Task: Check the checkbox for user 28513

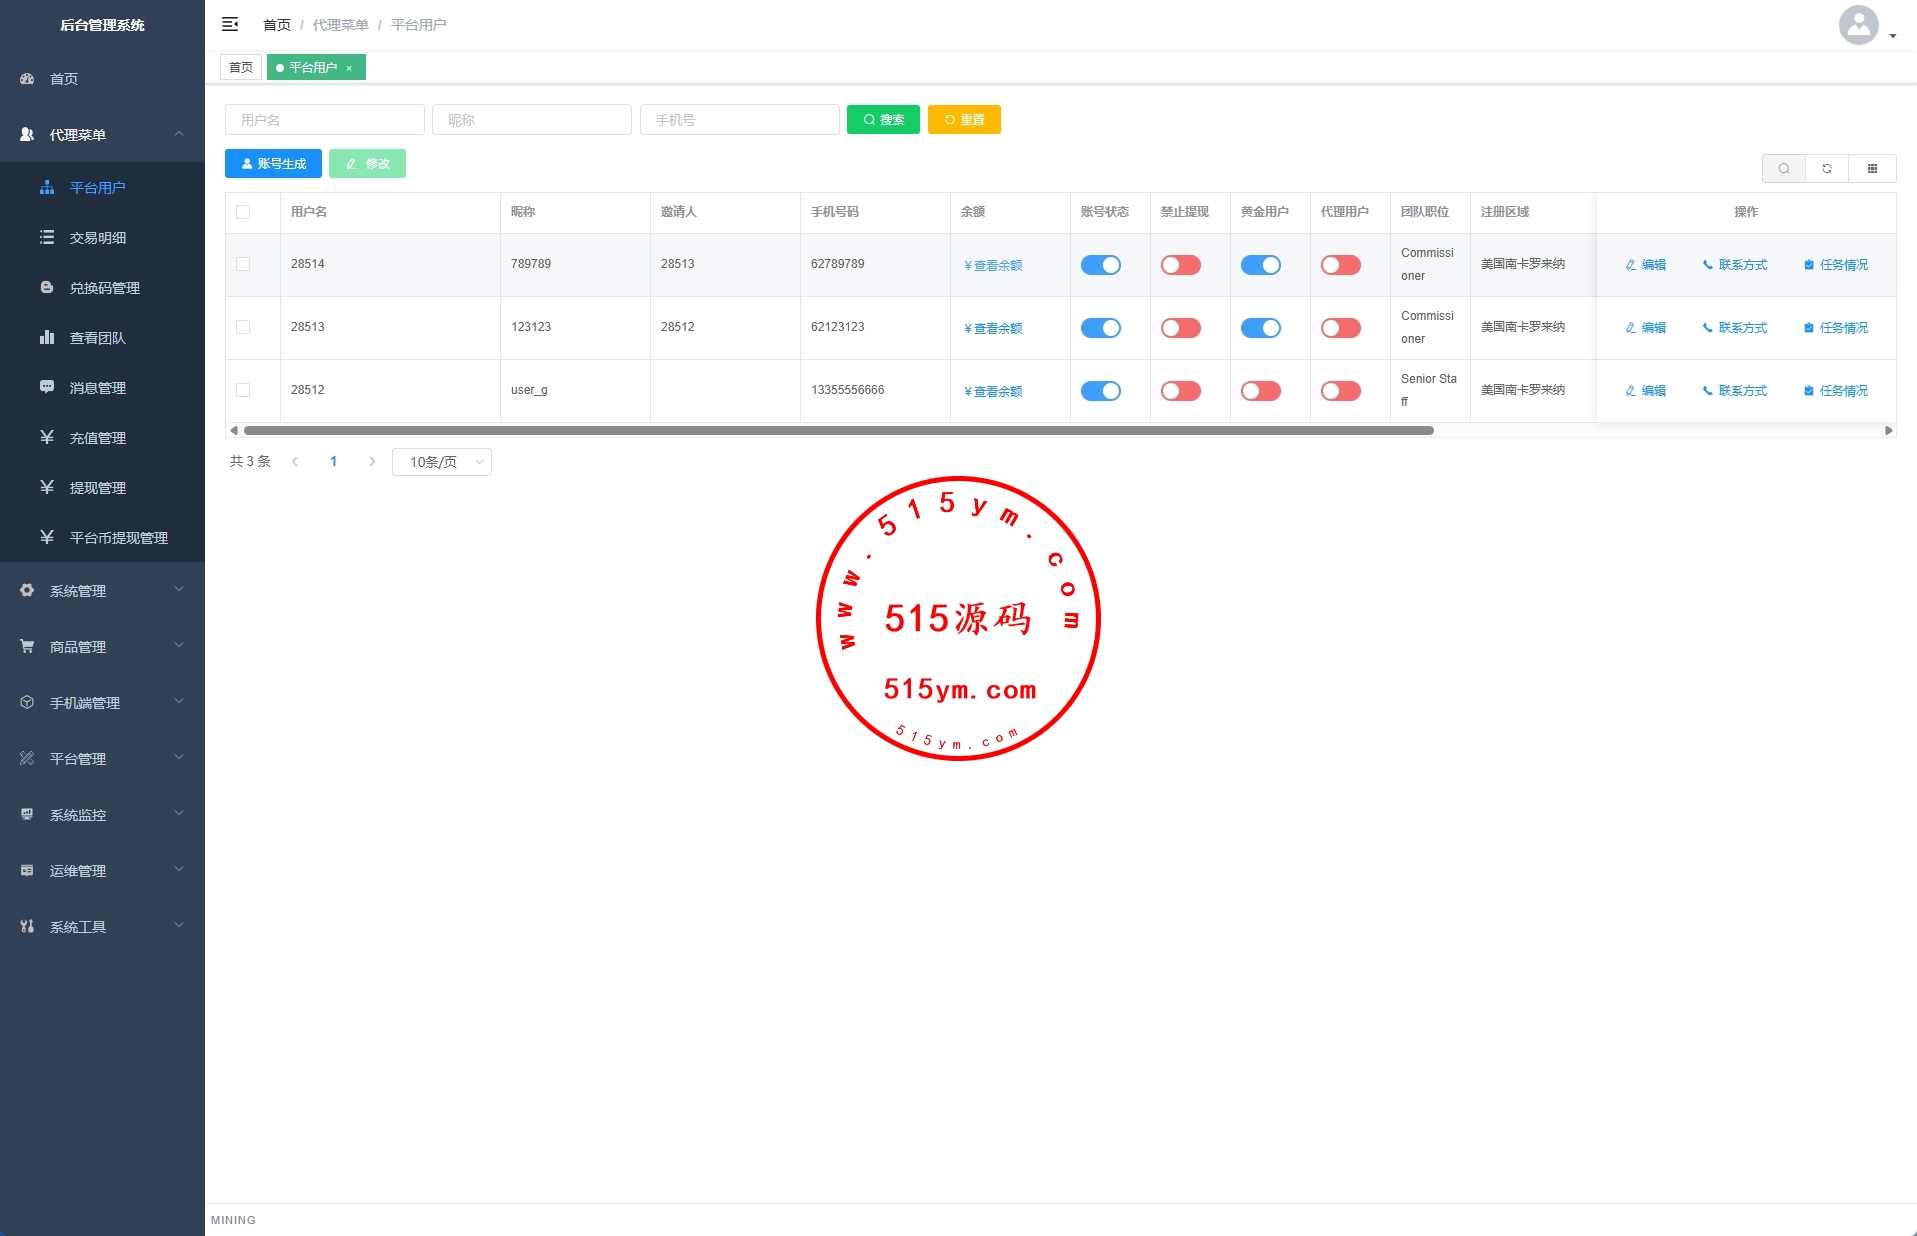Action: coord(243,327)
